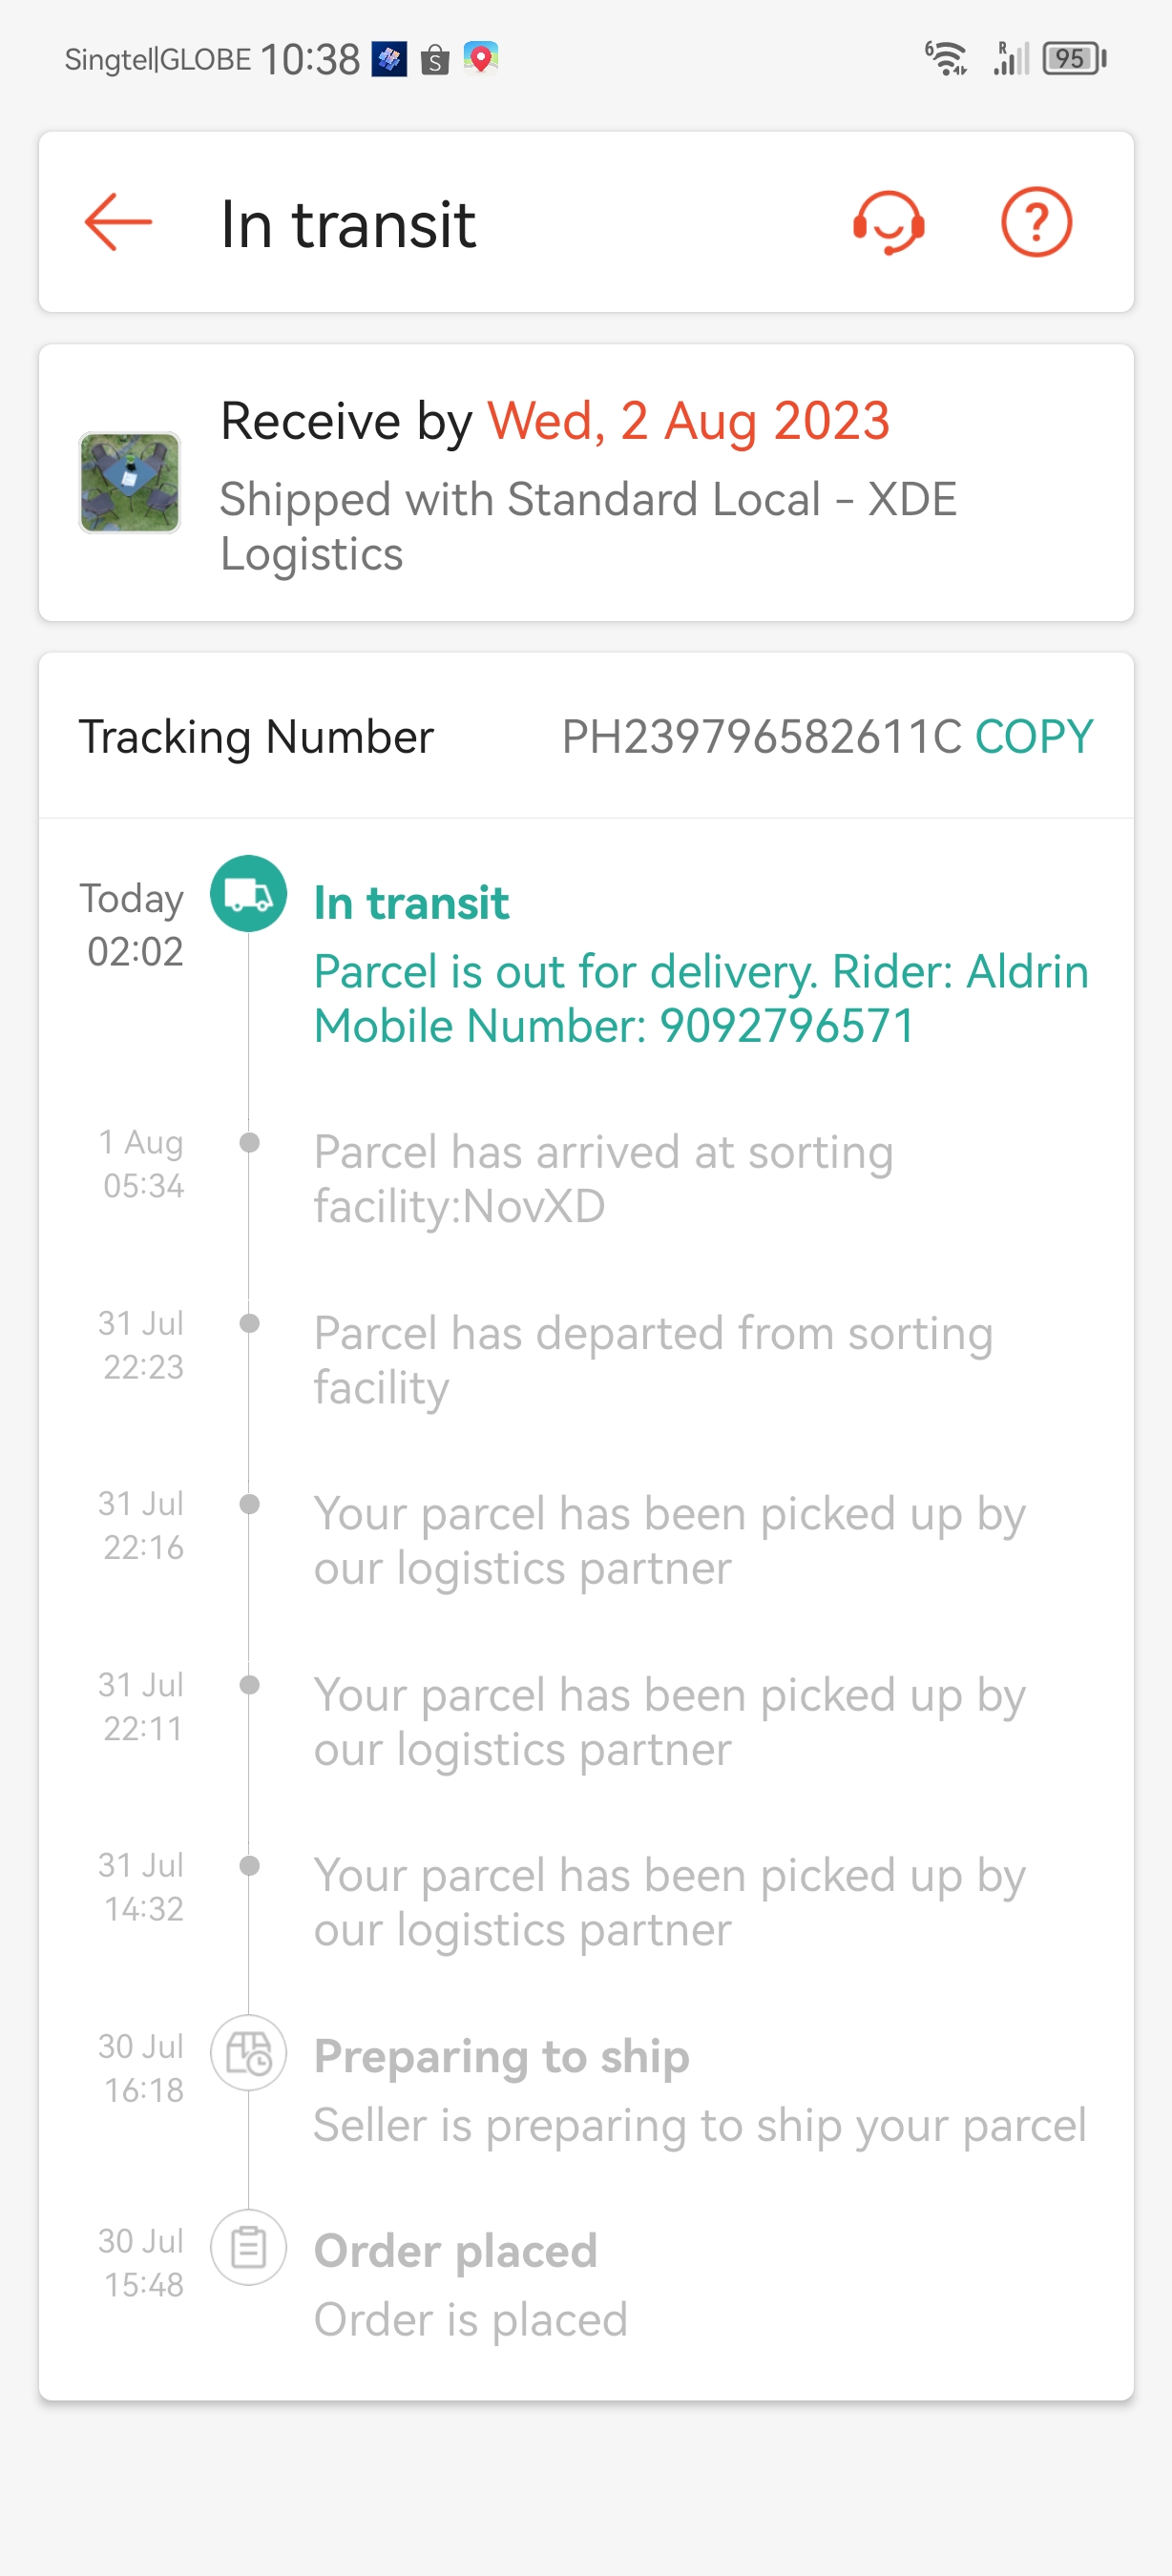Tap the 31 Jul 14:32 picked up entry

tap(669, 1902)
